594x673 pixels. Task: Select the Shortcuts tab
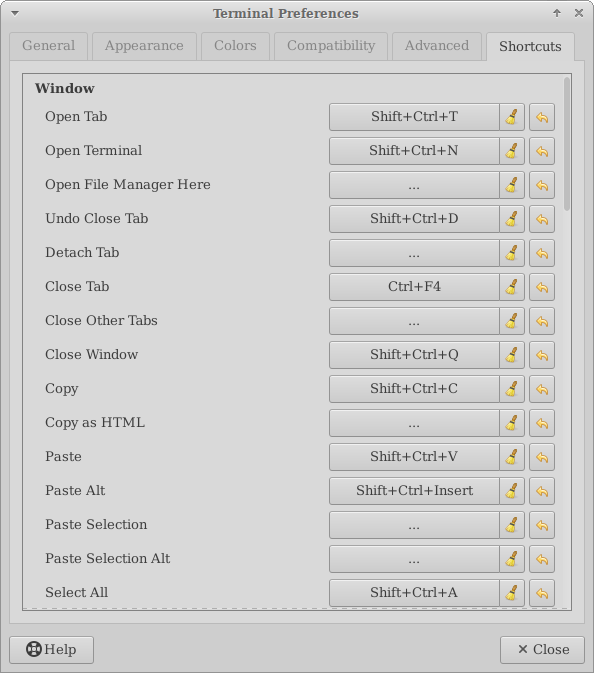[530, 46]
